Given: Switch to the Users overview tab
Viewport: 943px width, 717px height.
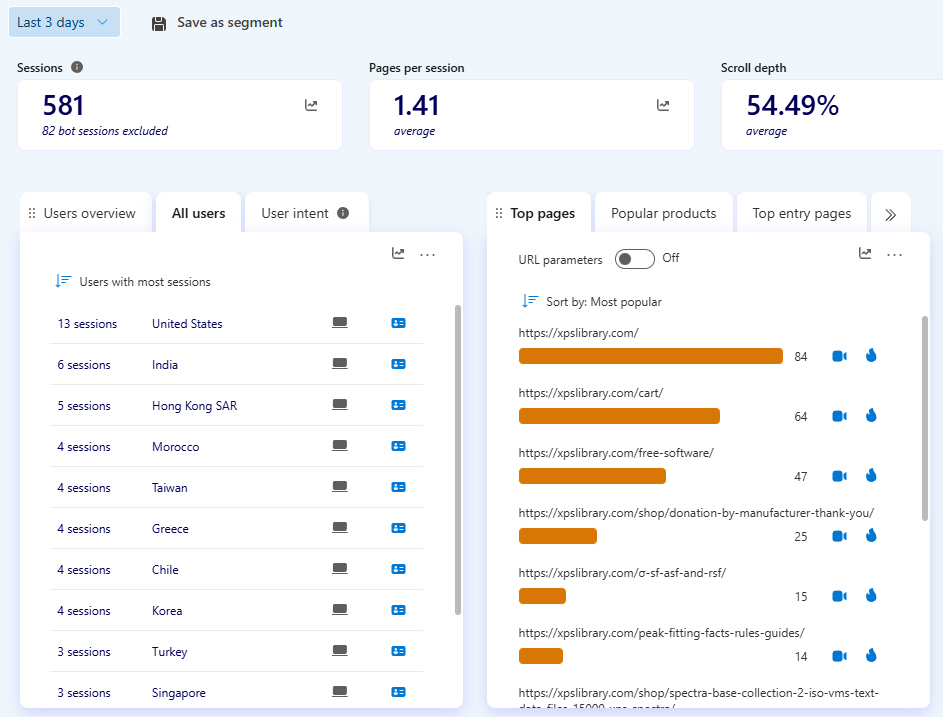Looking at the screenshot, I should pyautogui.click(x=88, y=213).
